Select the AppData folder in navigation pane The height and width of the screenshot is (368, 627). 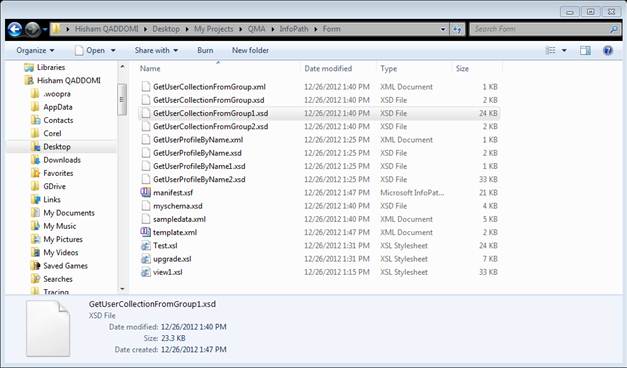coord(58,107)
